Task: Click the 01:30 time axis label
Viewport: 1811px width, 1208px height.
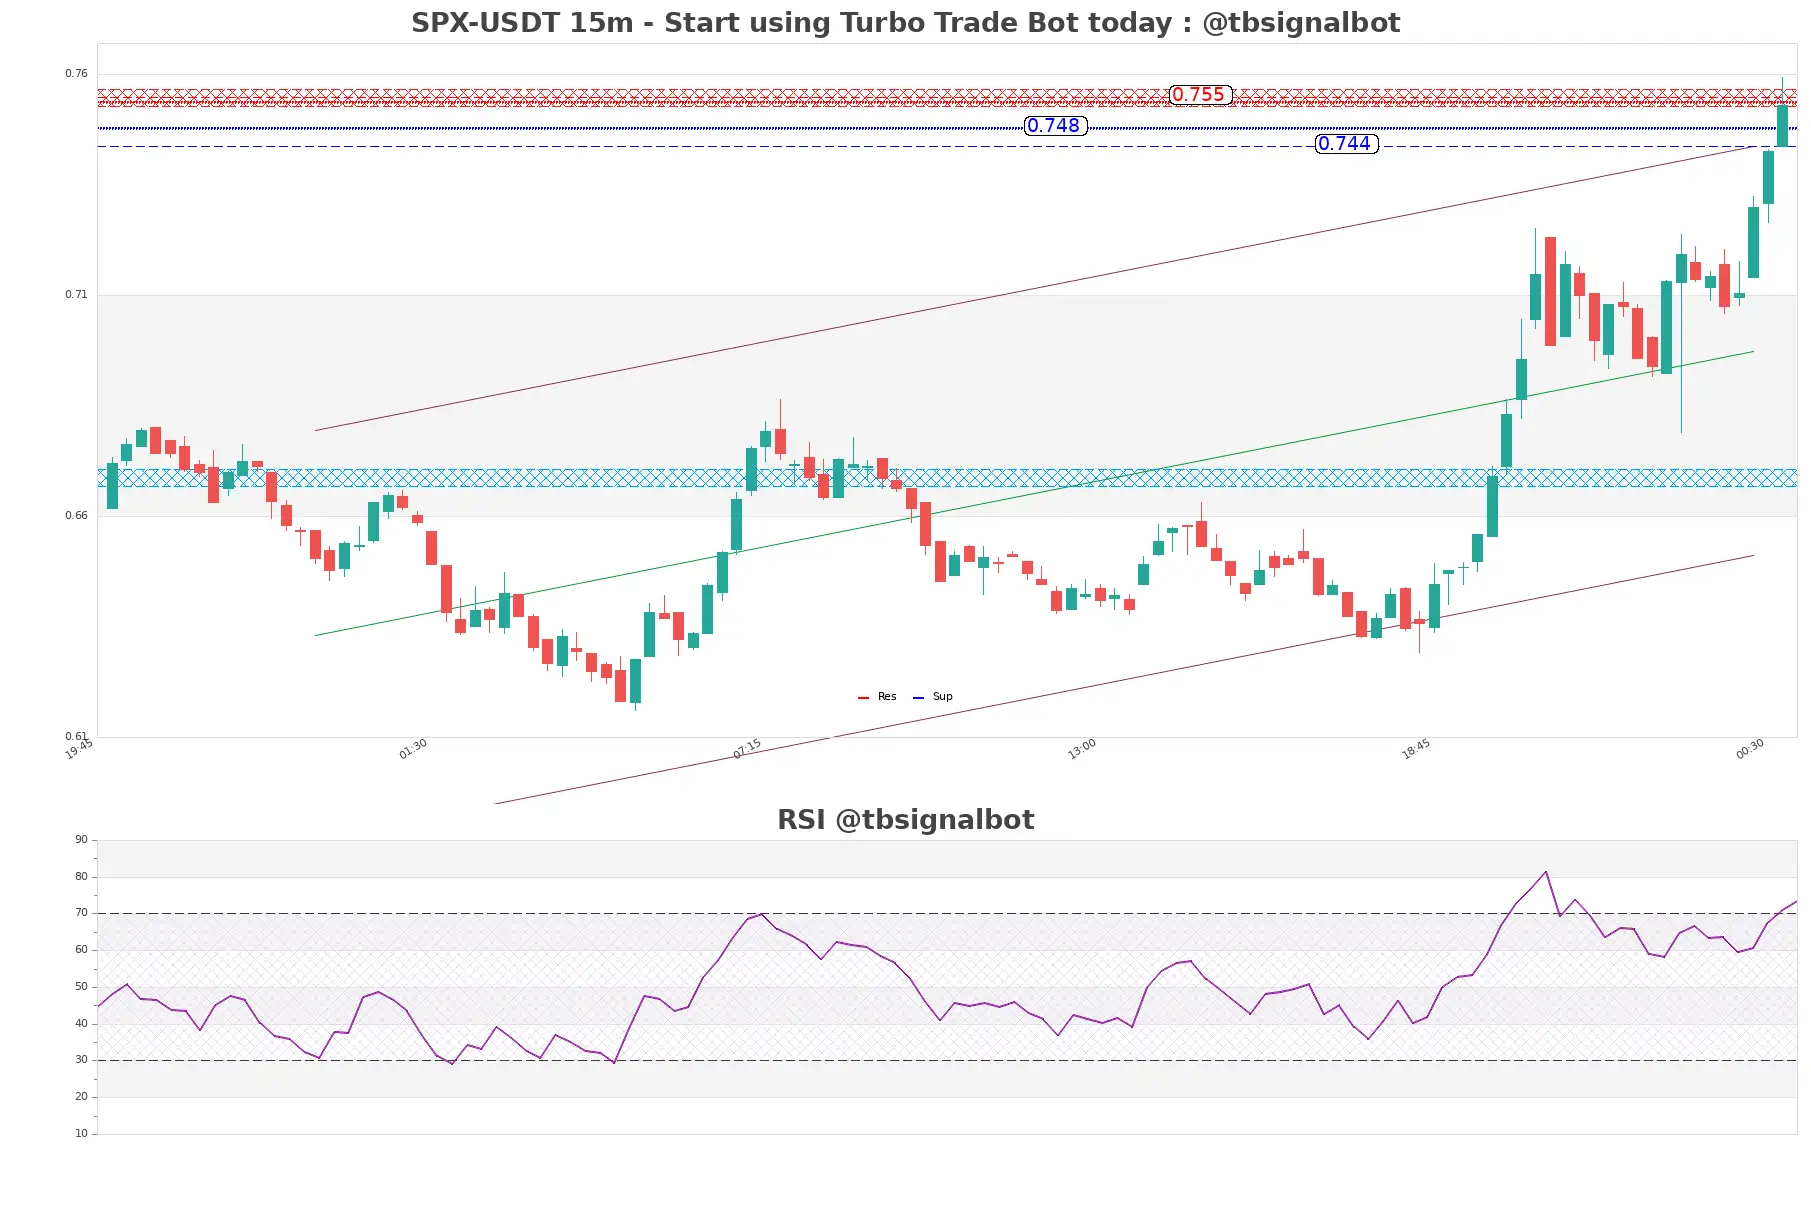Action: (413, 750)
